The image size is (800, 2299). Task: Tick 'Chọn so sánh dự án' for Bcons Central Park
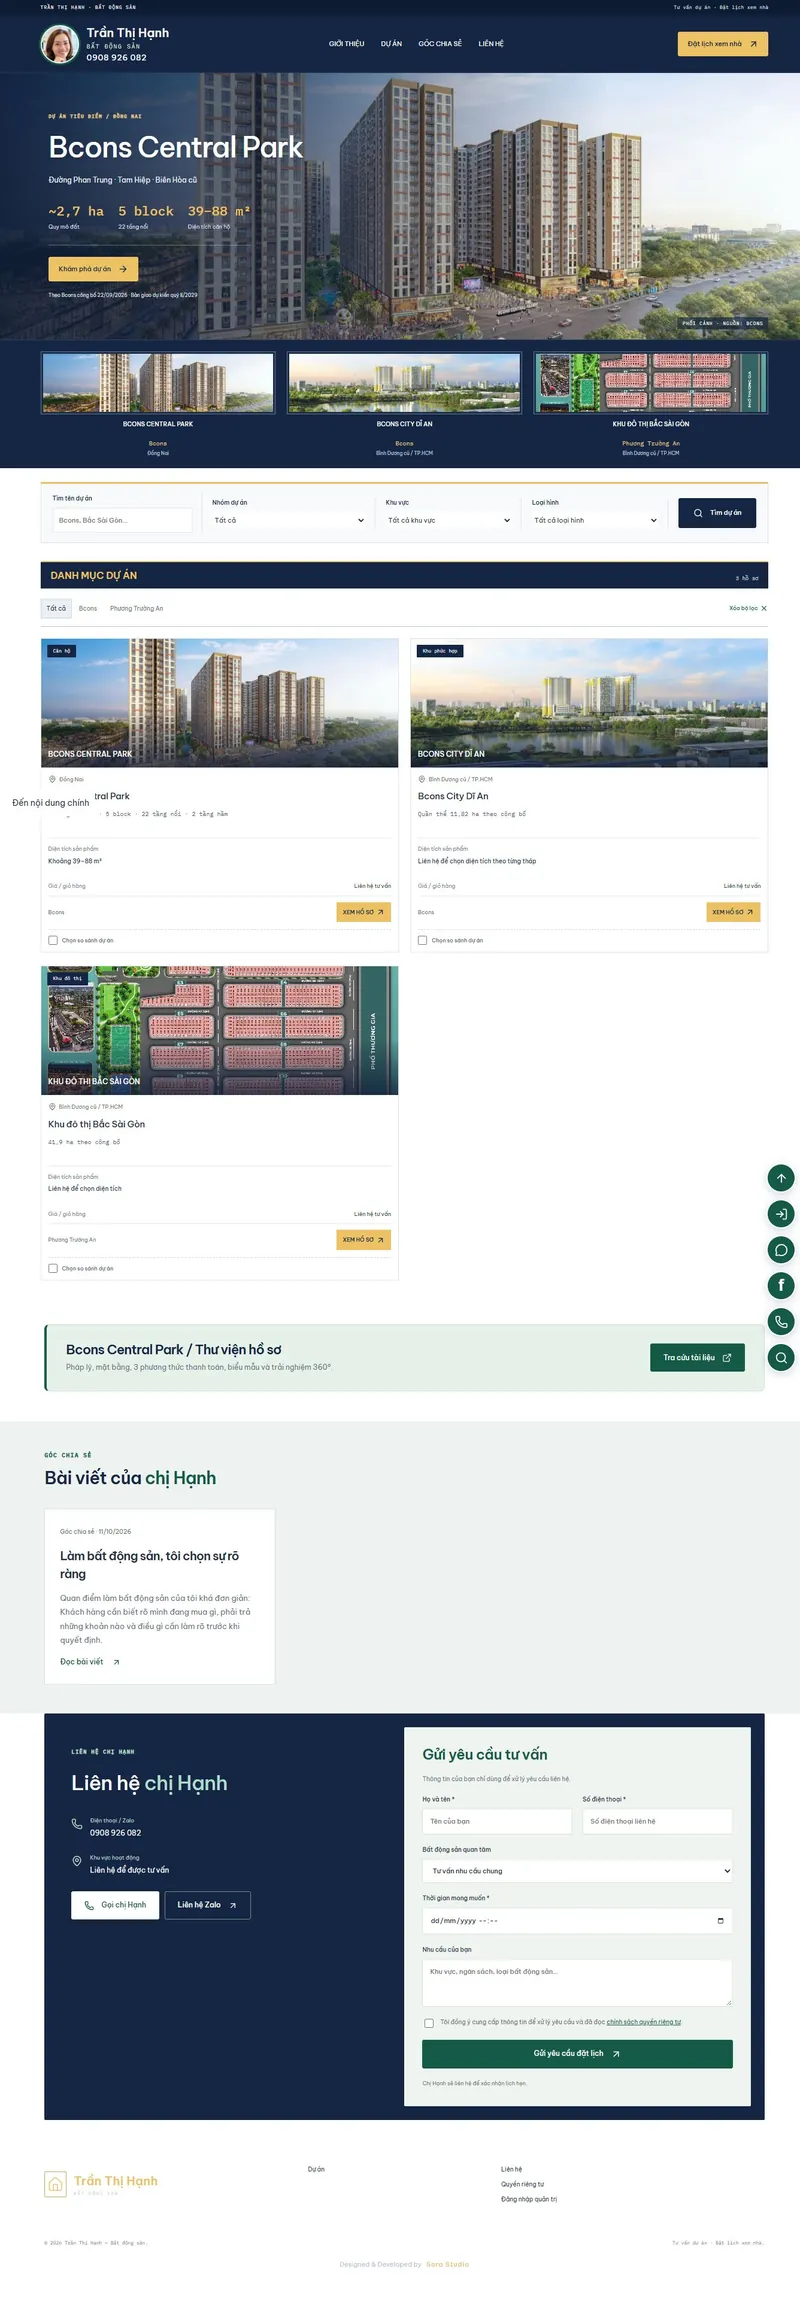[x=53, y=940]
